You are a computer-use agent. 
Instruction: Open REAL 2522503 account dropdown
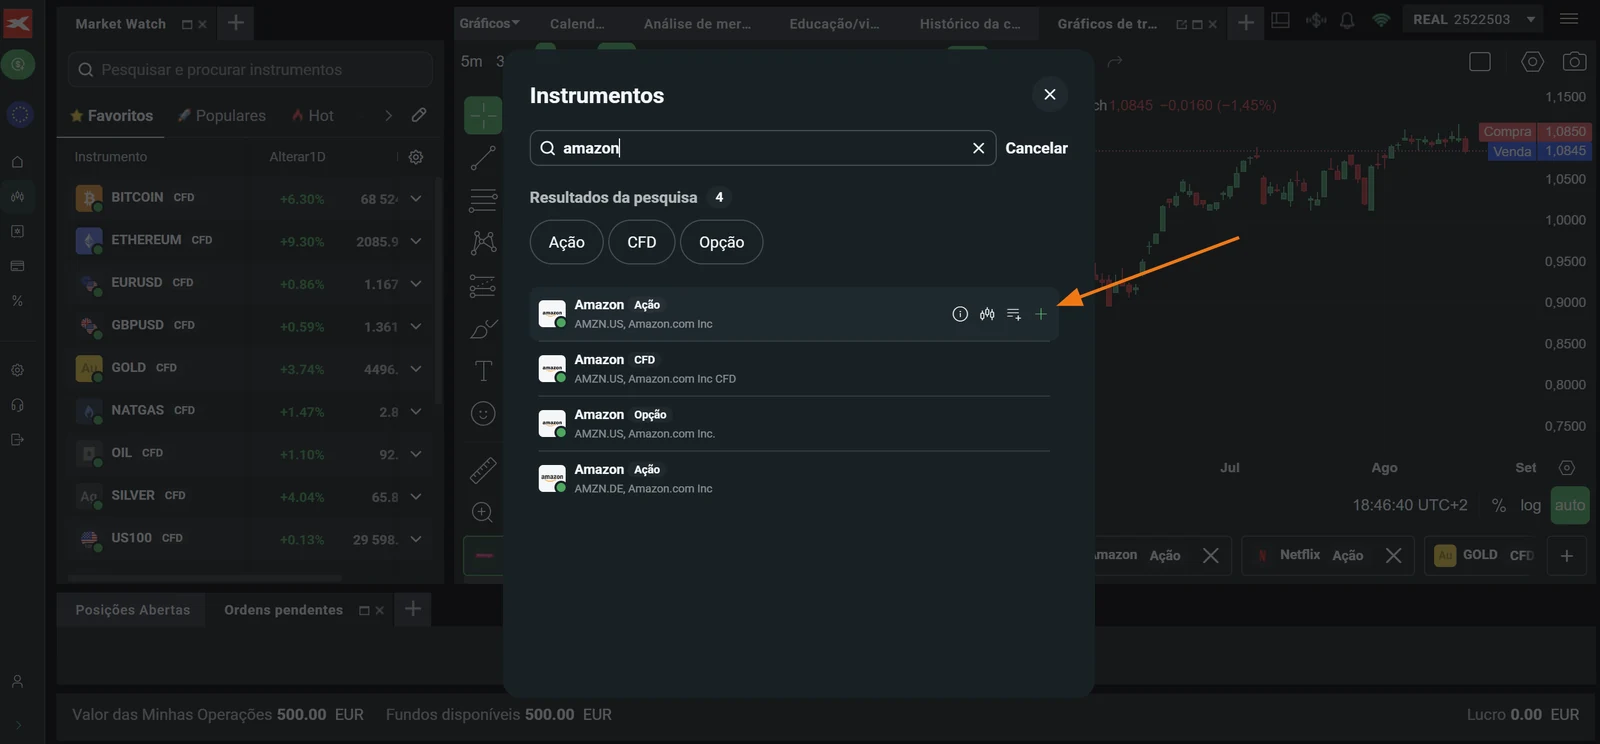1474,19
